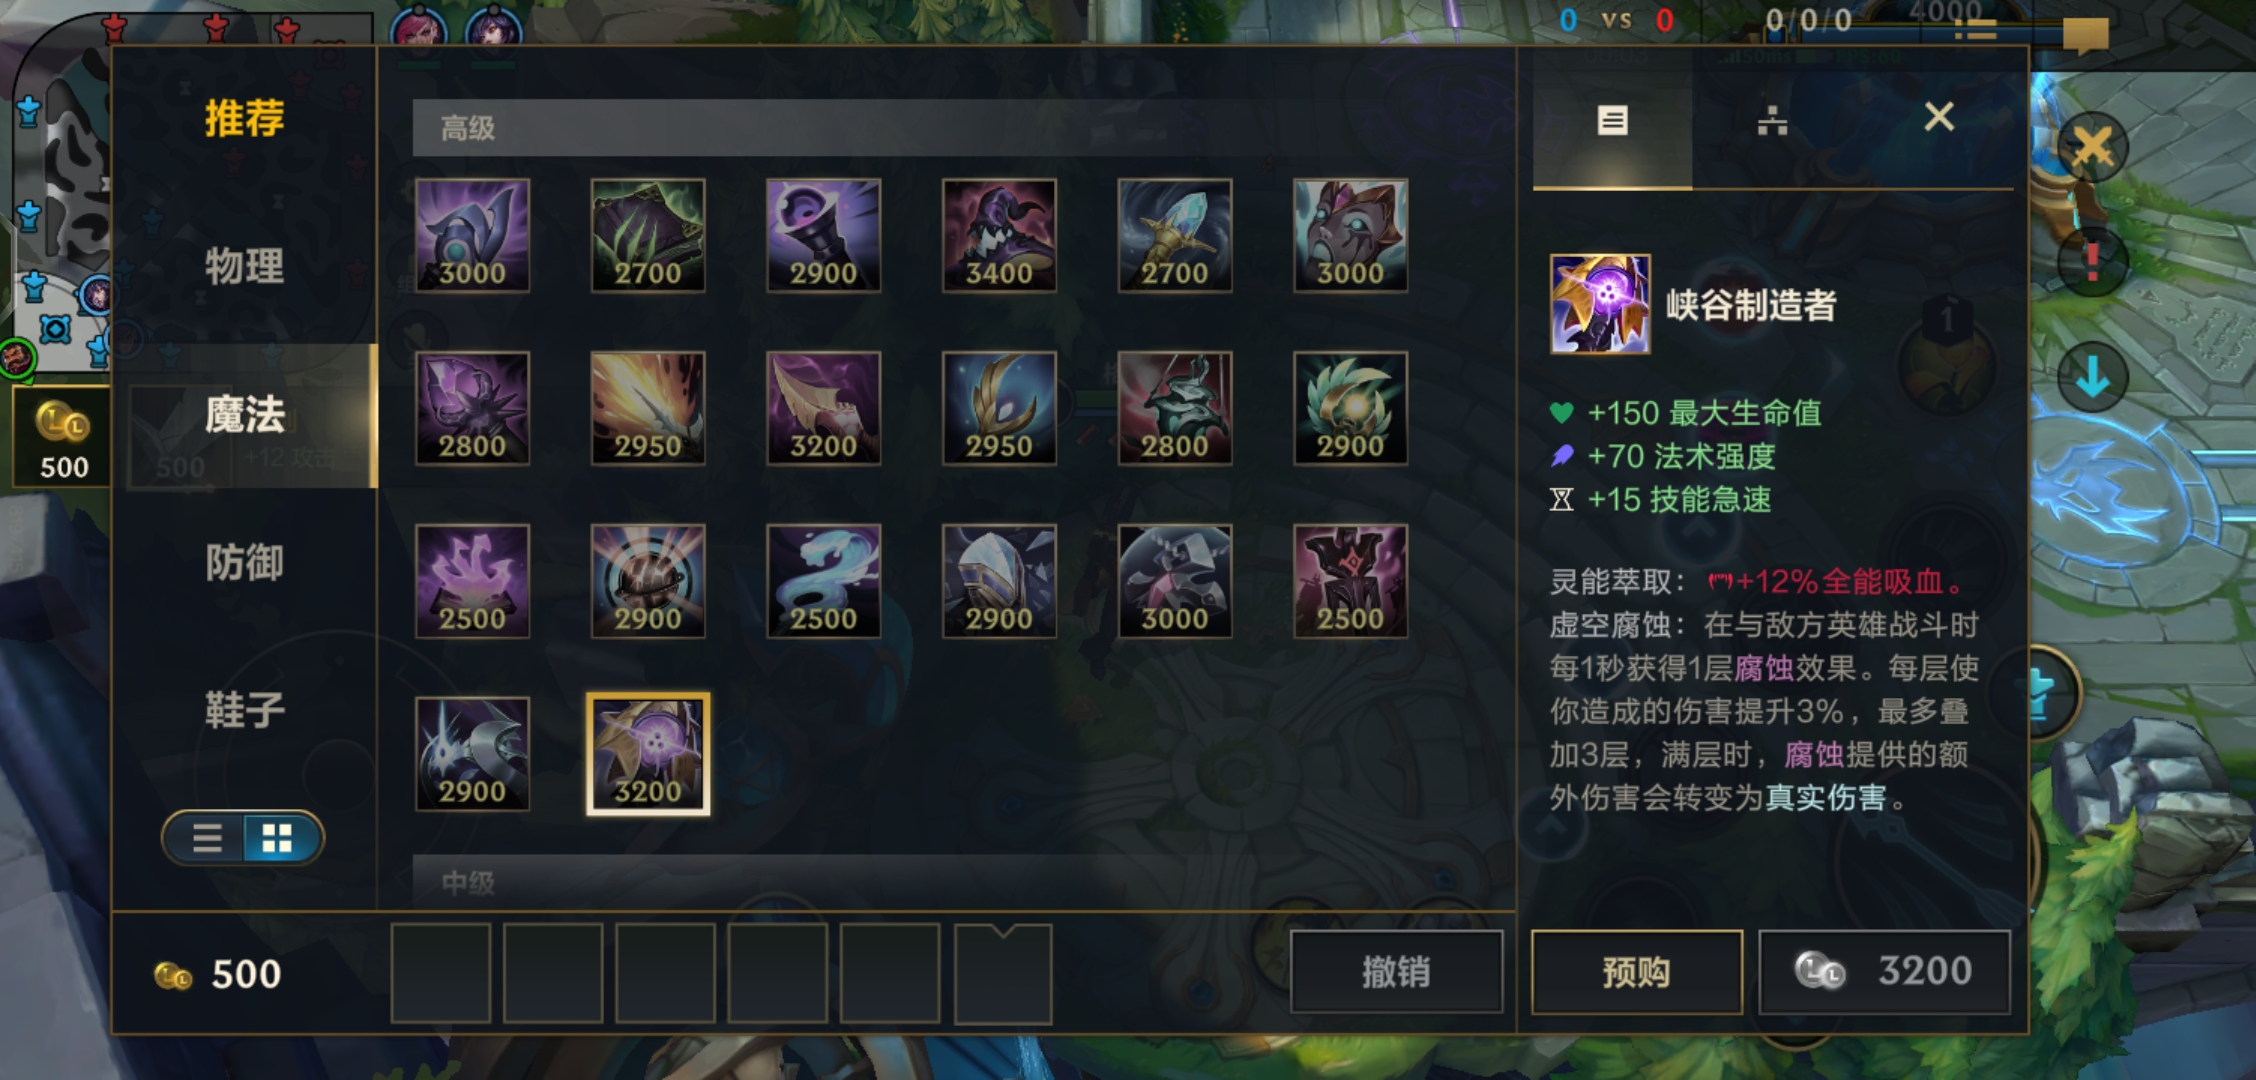
Task: Open the 鞋子 boots category
Action: tap(244, 710)
